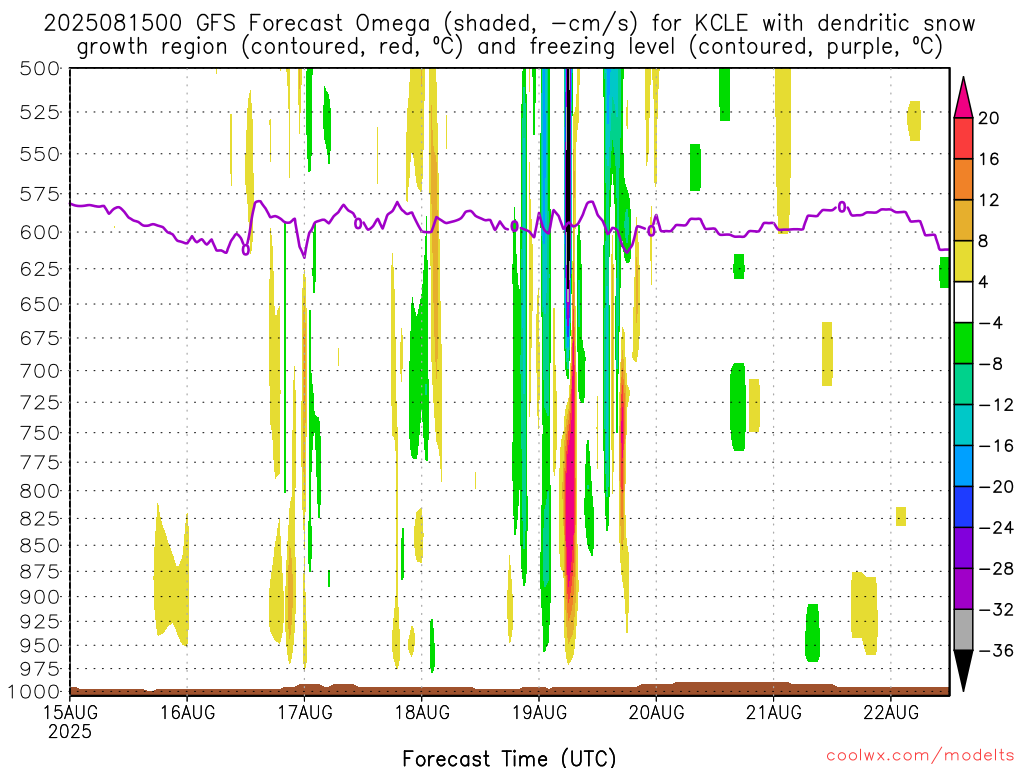Click the 1000 pressure level label

(34, 692)
